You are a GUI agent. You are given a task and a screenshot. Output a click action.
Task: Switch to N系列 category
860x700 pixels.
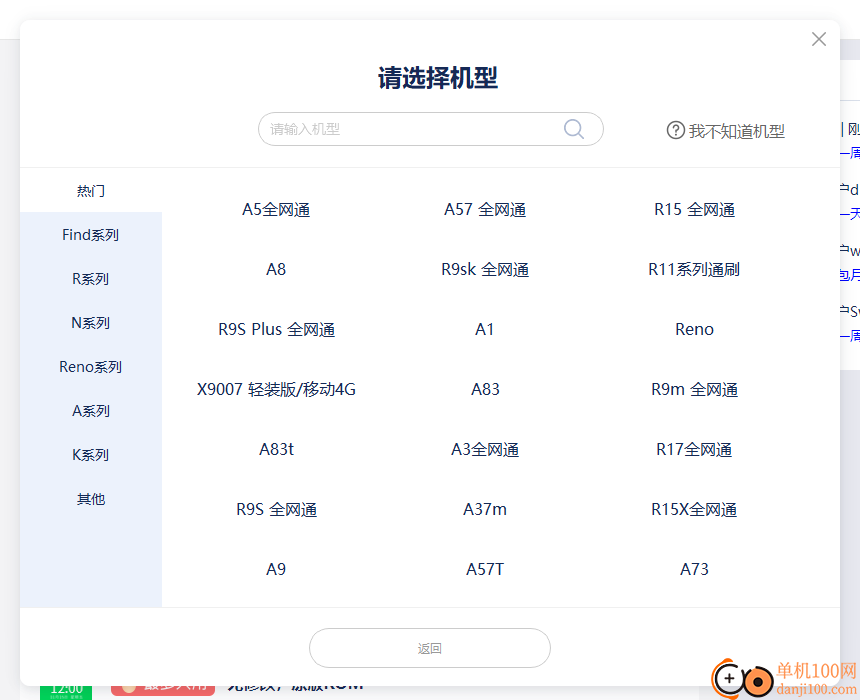(91, 323)
